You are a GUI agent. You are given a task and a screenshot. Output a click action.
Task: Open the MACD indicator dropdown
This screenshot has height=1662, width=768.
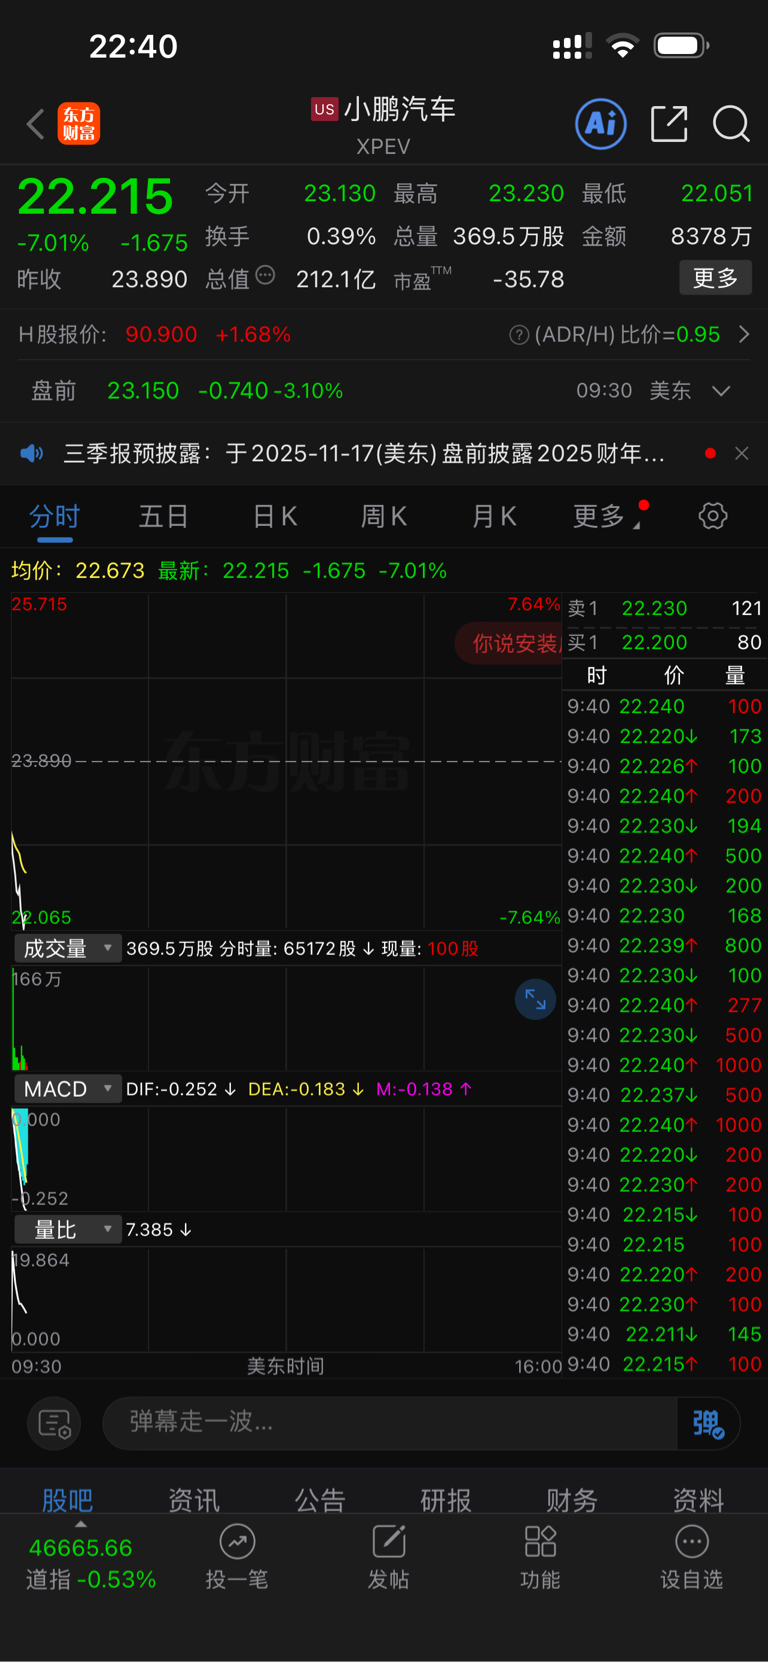pos(67,1089)
